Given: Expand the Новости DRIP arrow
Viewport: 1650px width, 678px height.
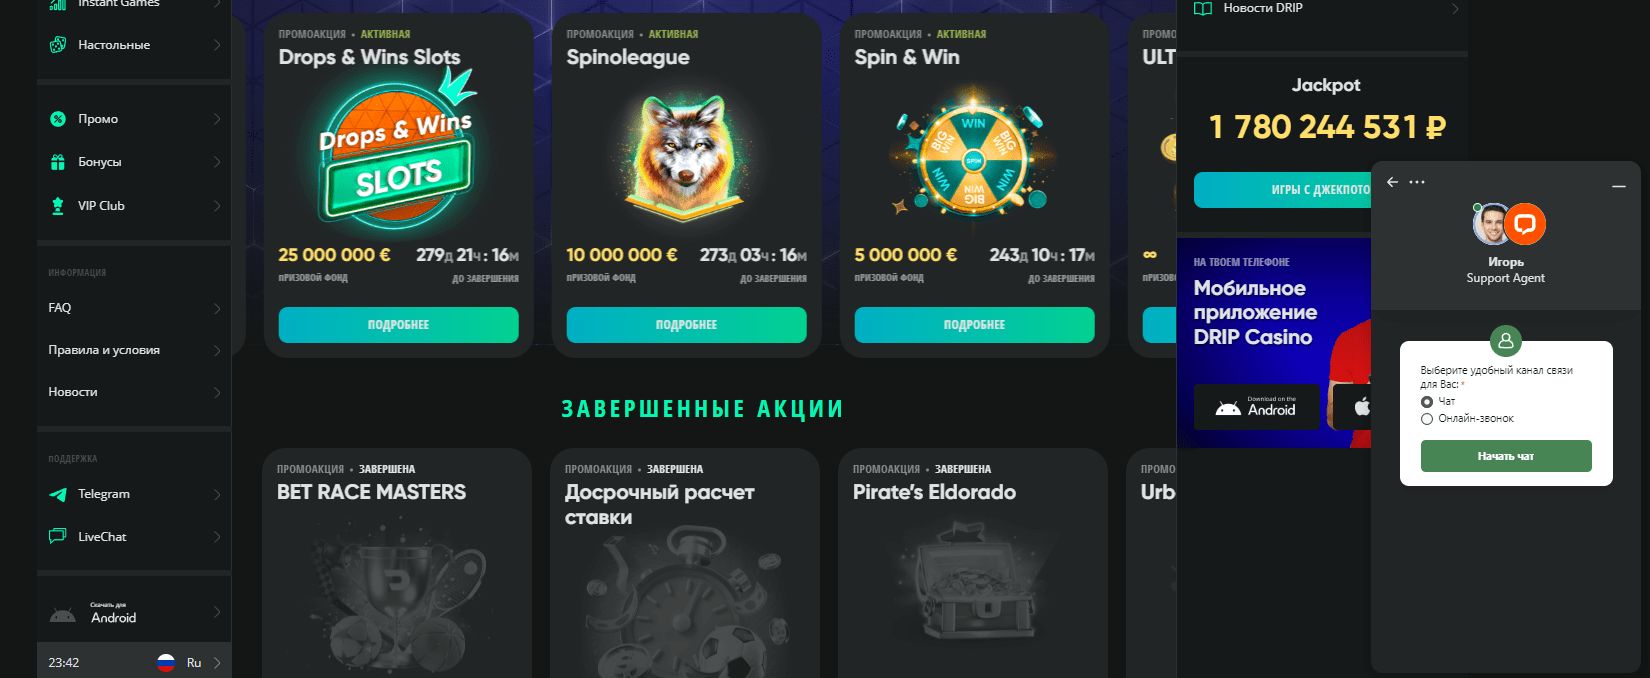Looking at the screenshot, I should click(x=1455, y=8).
